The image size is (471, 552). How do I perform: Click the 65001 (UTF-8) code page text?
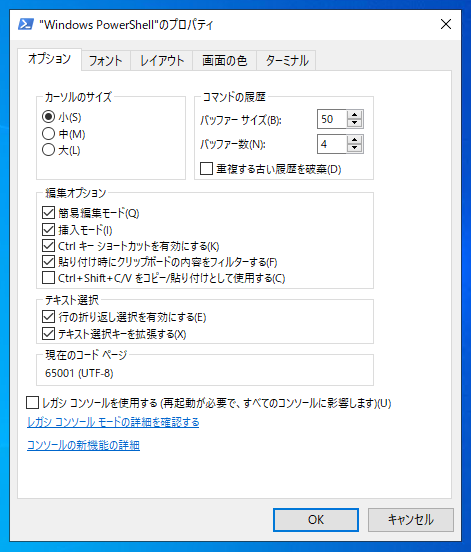coord(79,373)
